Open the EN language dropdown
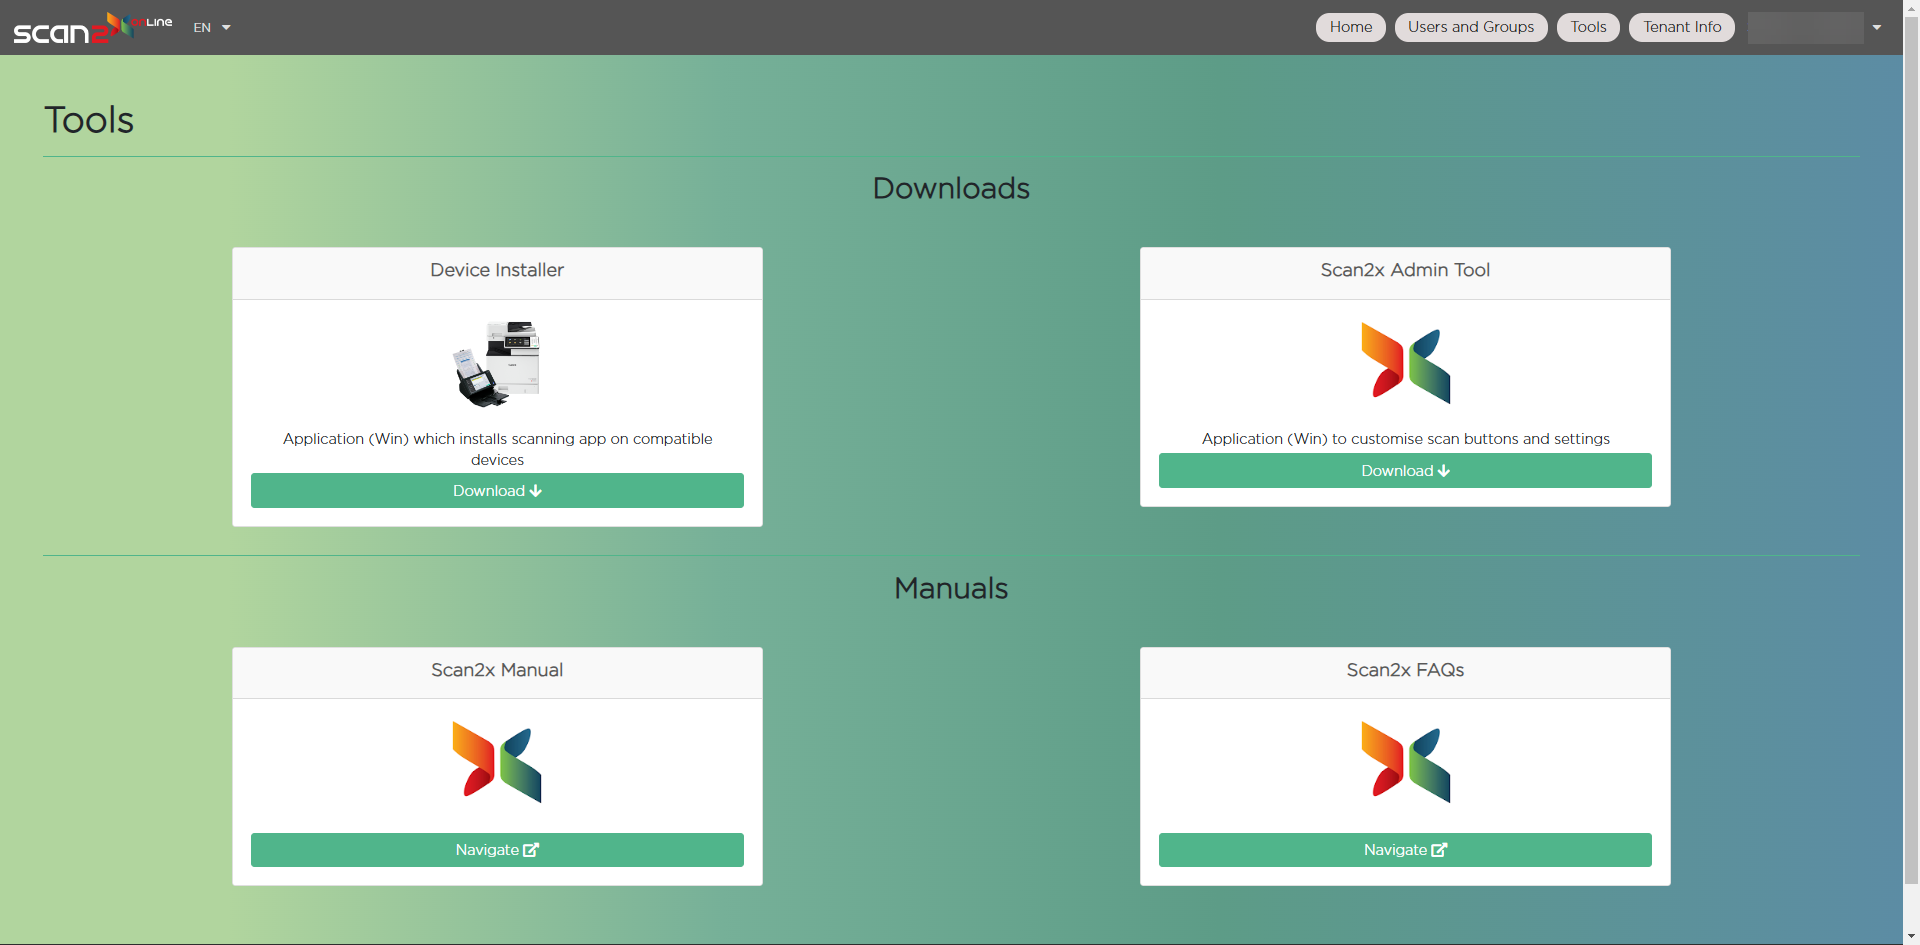This screenshot has width=1920, height=945. pos(211,28)
